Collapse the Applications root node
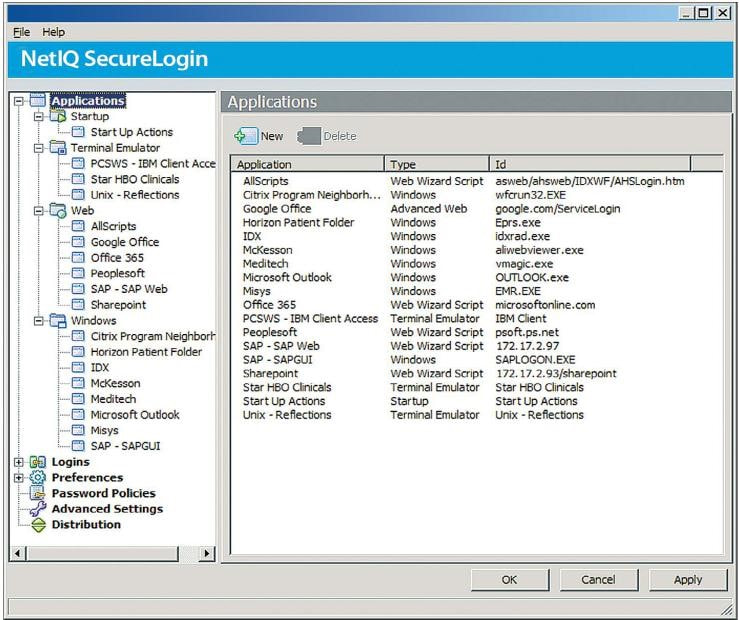Screen dimensions: 739x620 (19, 101)
